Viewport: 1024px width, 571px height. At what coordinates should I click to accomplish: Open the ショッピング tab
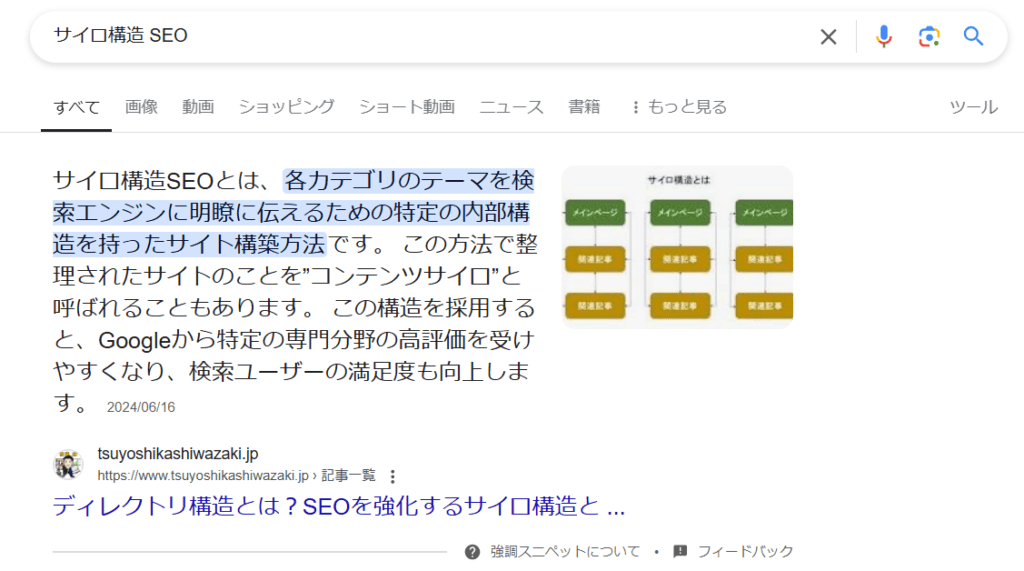coord(286,107)
